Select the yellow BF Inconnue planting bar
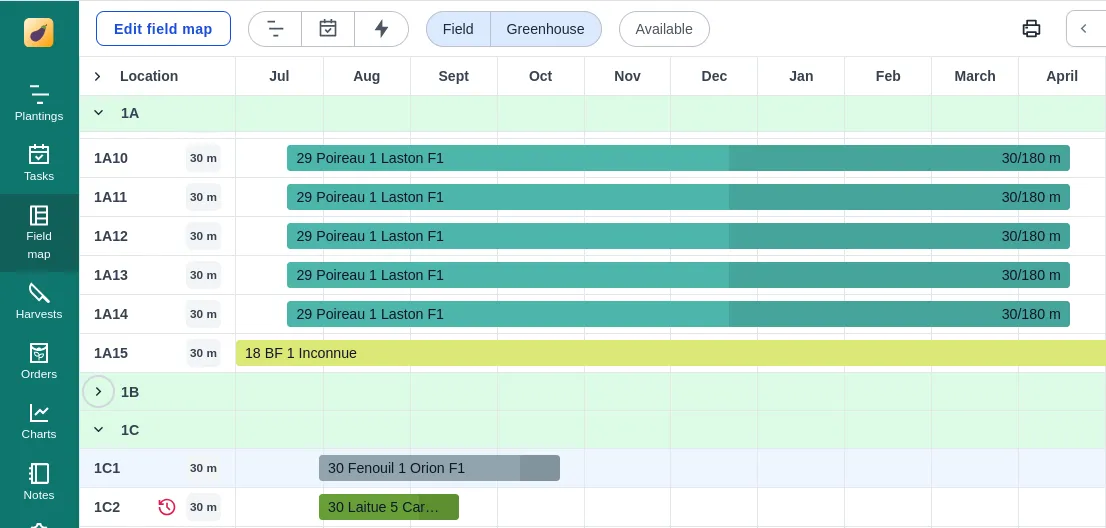This screenshot has width=1106, height=528. point(670,353)
